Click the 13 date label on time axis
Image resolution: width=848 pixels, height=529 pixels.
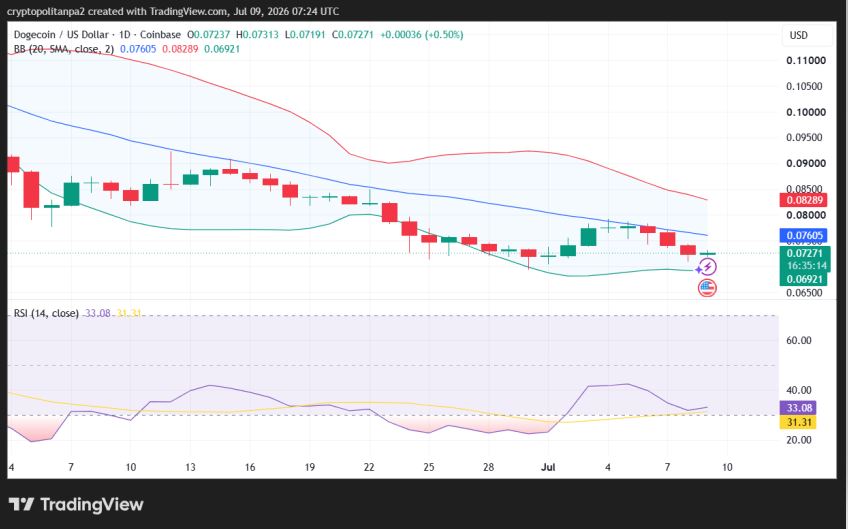point(190,467)
